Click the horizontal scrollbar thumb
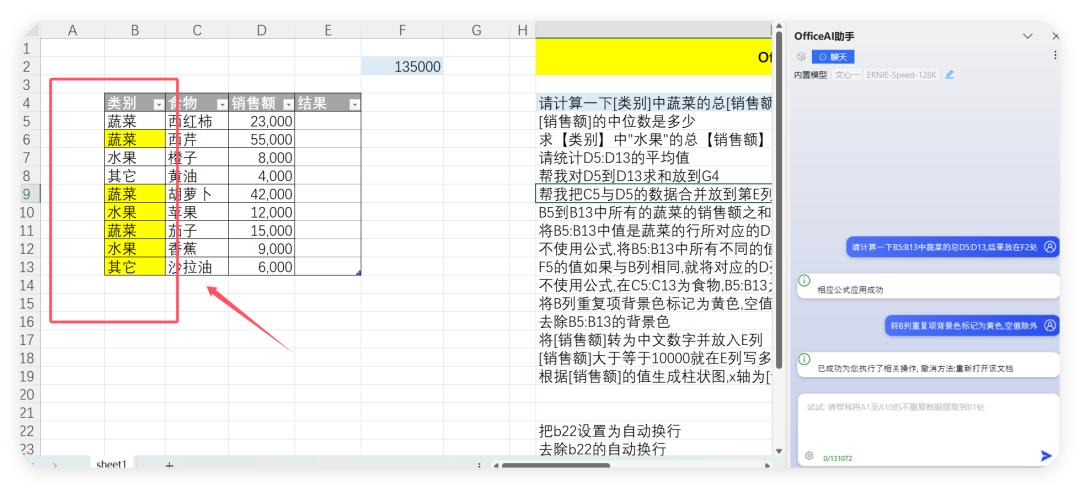The height and width of the screenshot is (488, 1080). click(556, 465)
